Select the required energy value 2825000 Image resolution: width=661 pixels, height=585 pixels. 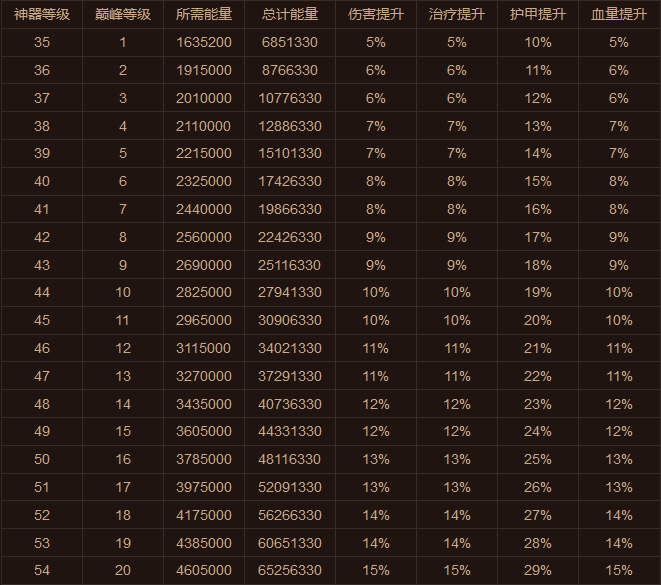point(203,293)
